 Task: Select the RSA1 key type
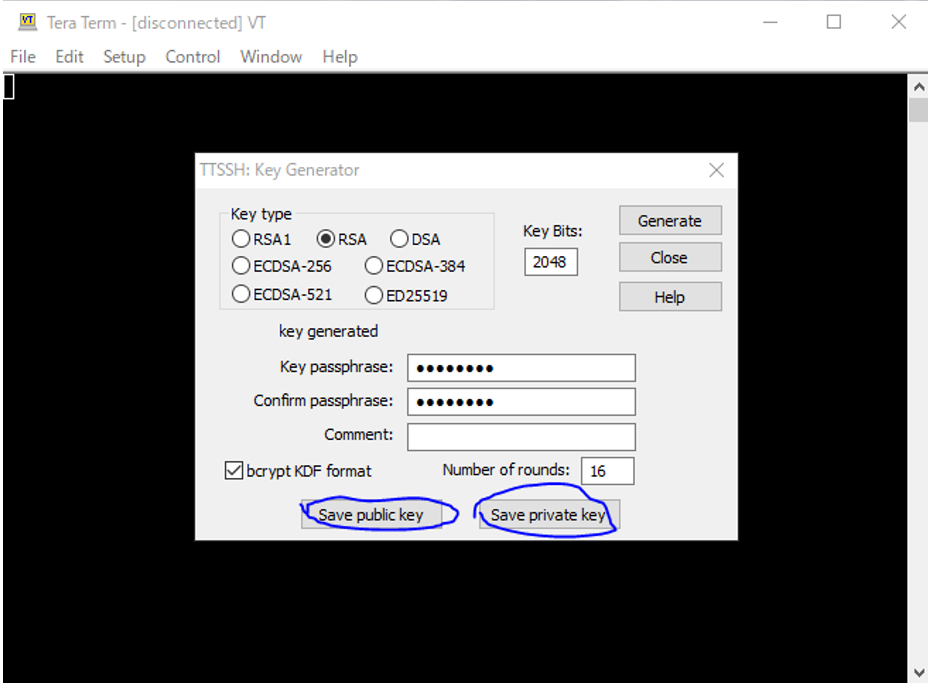[x=241, y=239]
